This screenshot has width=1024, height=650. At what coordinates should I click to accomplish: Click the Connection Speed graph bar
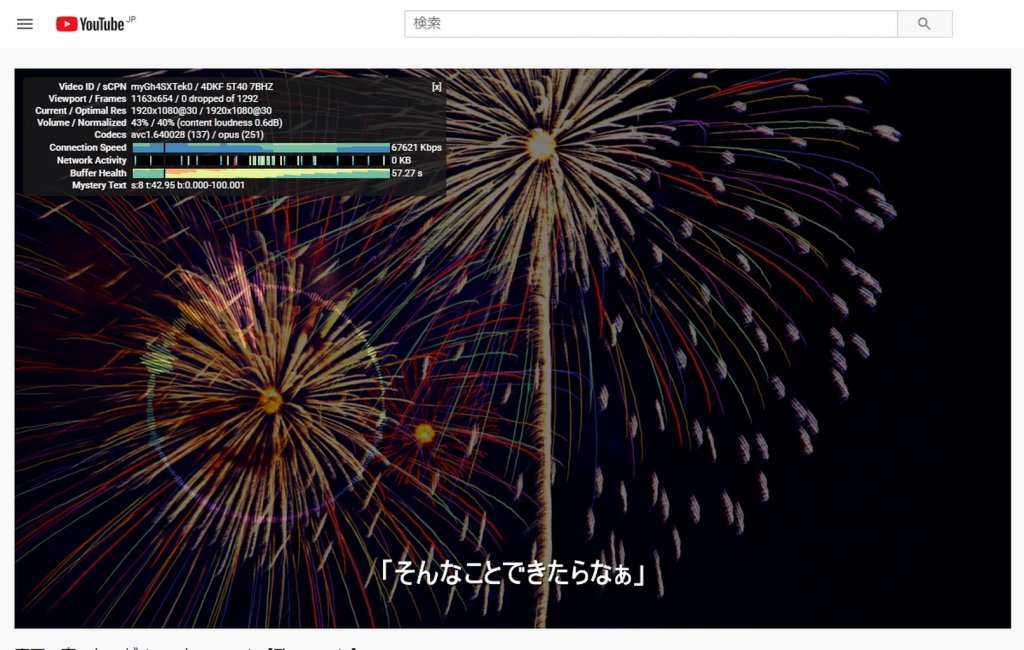click(x=260, y=148)
